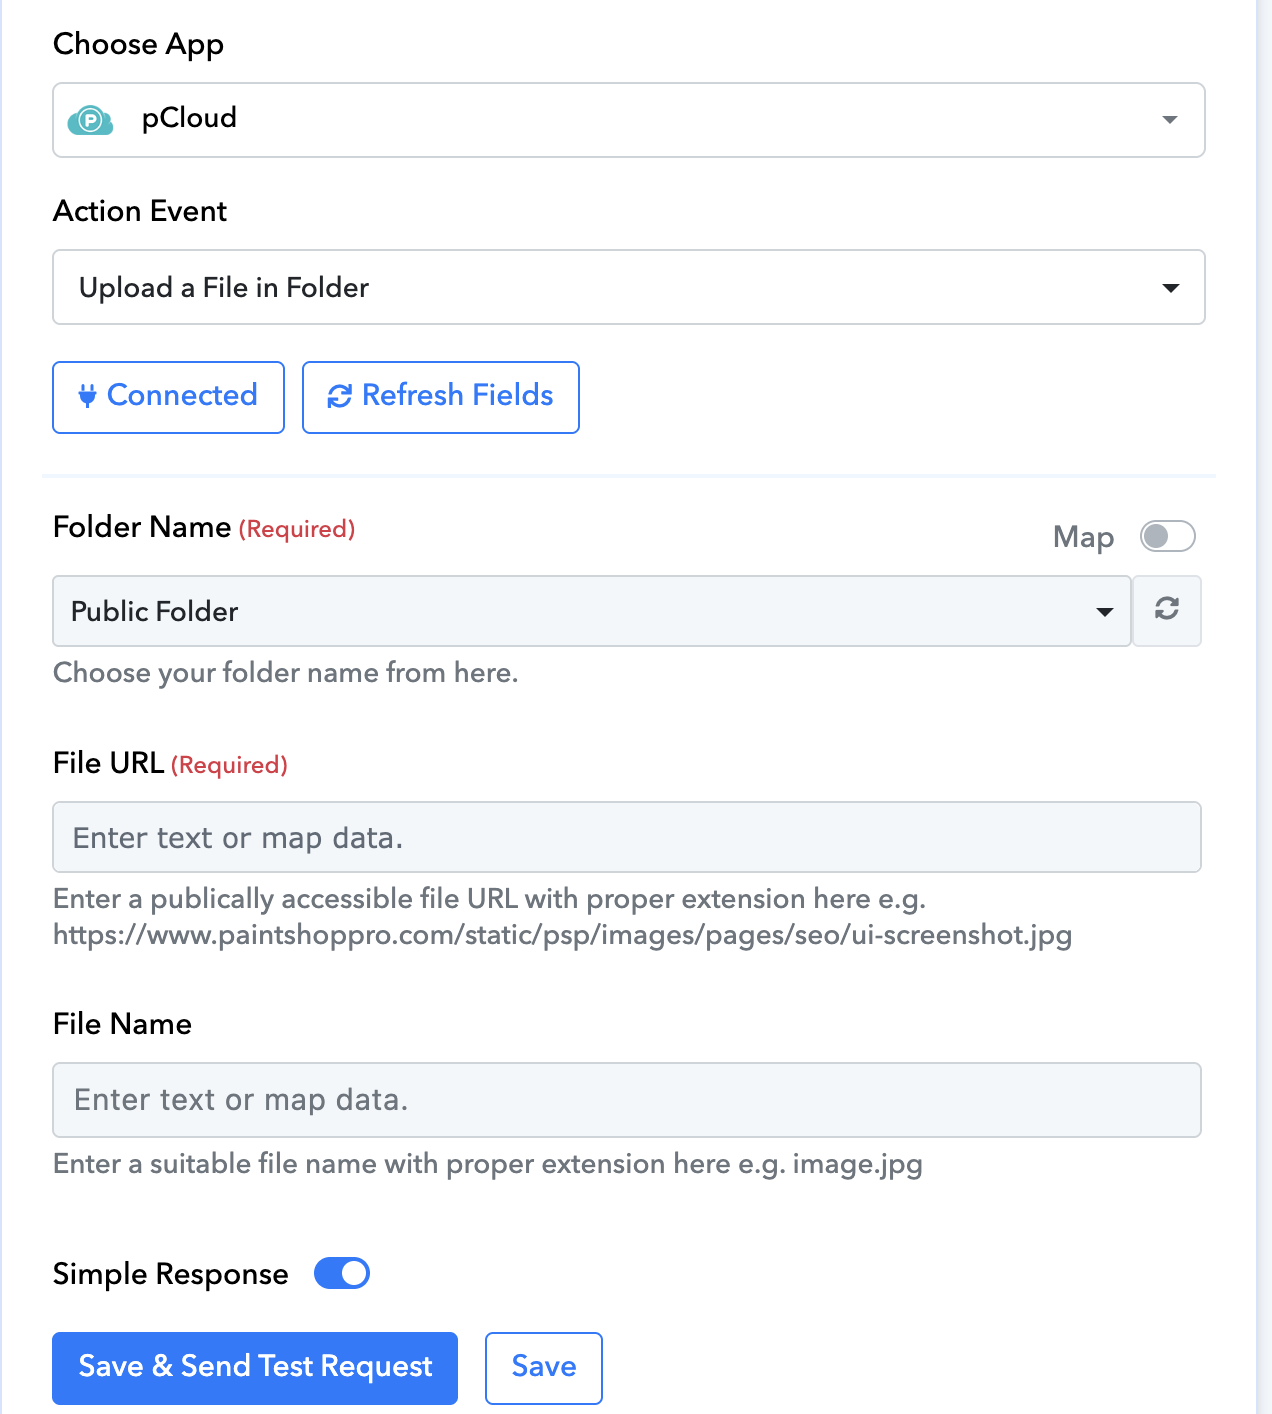Viewport: 1272px width, 1414px height.
Task: Toggle the Map switch for Folder Name
Action: pyautogui.click(x=1168, y=536)
